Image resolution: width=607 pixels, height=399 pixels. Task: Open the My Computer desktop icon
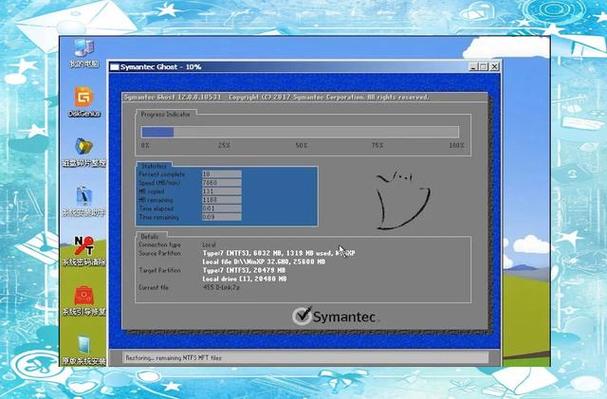[x=84, y=53]
